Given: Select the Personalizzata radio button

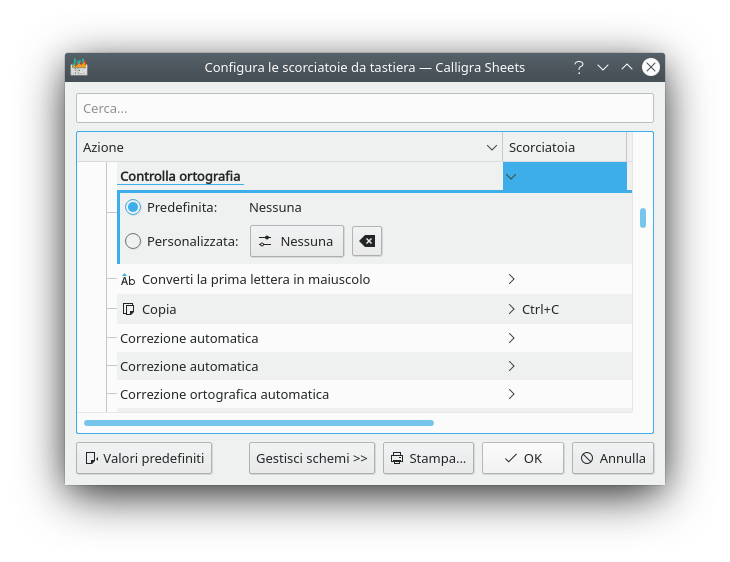Looking at the screenshot, I should 133,241.
